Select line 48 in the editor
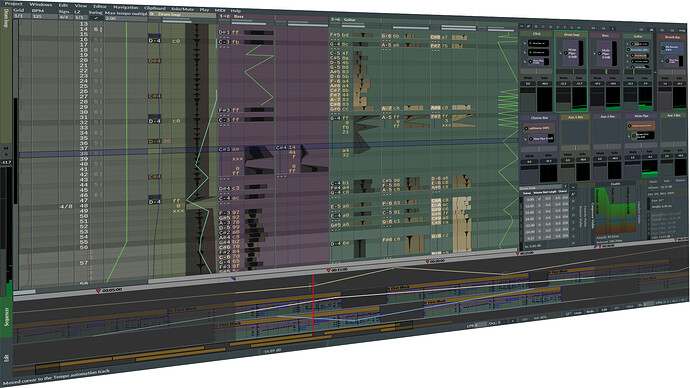 (x=84, y=205)
